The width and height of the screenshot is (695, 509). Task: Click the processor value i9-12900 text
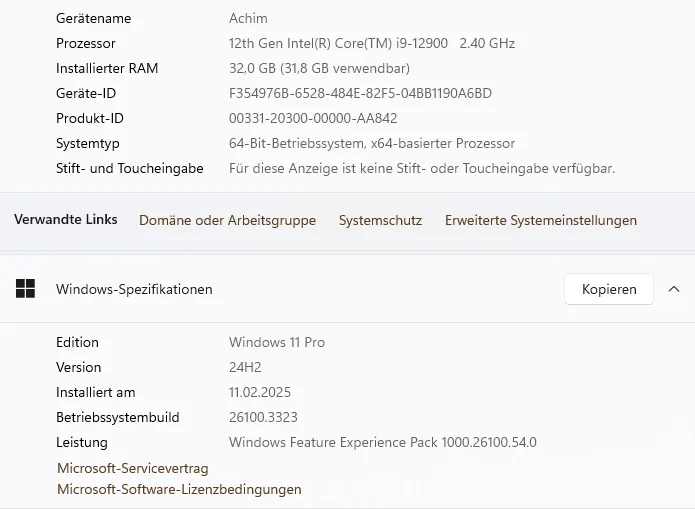pyautogui.click(x=371, y=43)
